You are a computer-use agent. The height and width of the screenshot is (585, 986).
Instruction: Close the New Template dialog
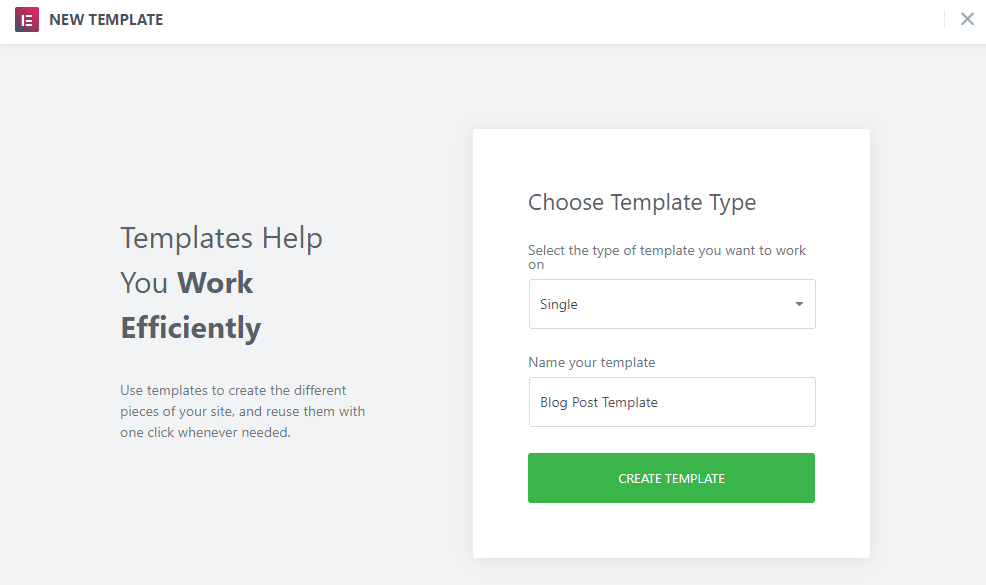point(967,19)
